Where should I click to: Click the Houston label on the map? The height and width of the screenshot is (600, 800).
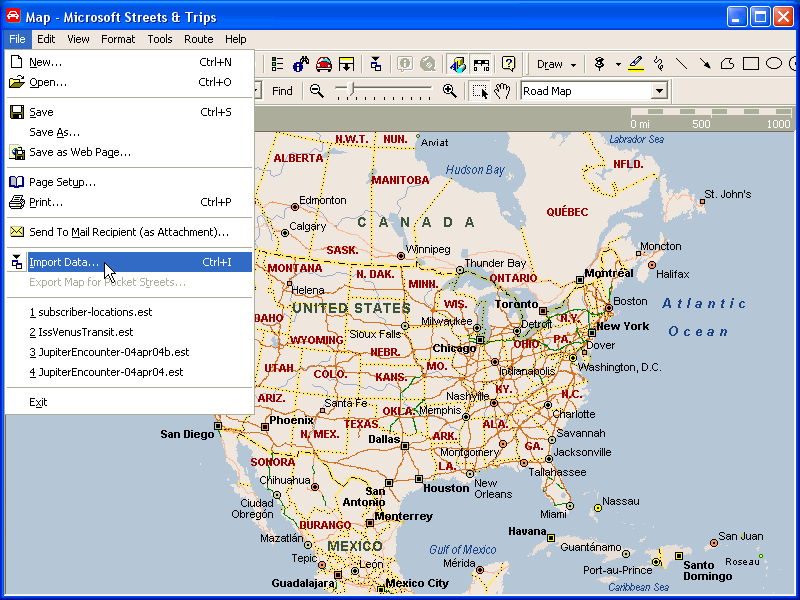pos(446,488)
